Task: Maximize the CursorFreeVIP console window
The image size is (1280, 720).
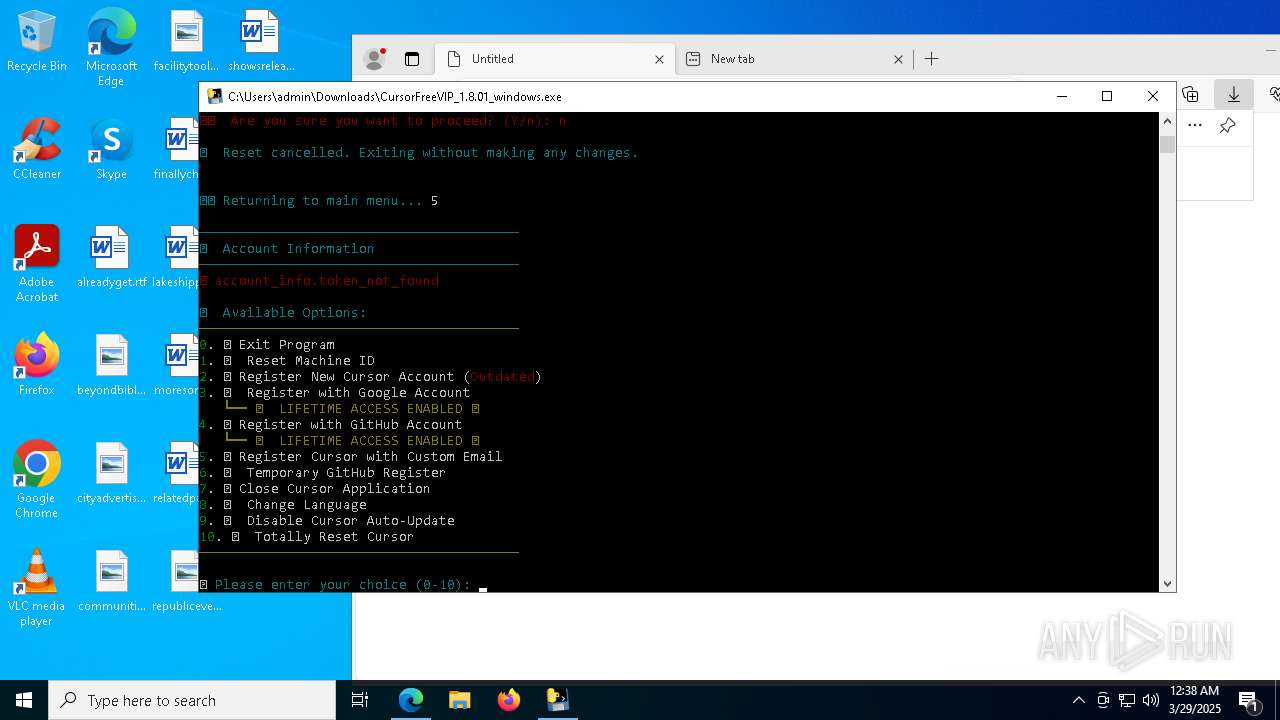Action: point(1107,97)
